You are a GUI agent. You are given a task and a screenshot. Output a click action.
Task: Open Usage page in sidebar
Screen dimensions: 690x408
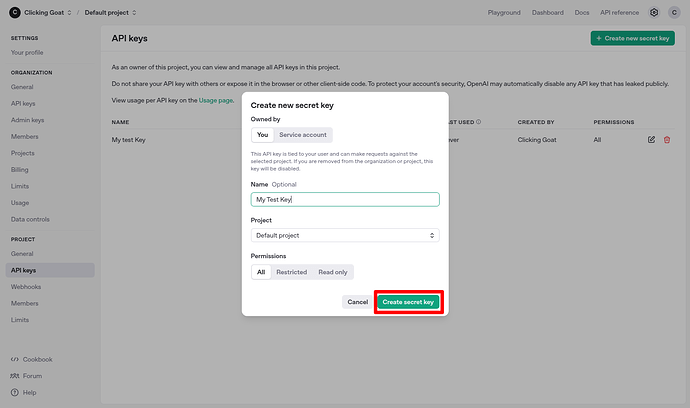tap(20, 202)
